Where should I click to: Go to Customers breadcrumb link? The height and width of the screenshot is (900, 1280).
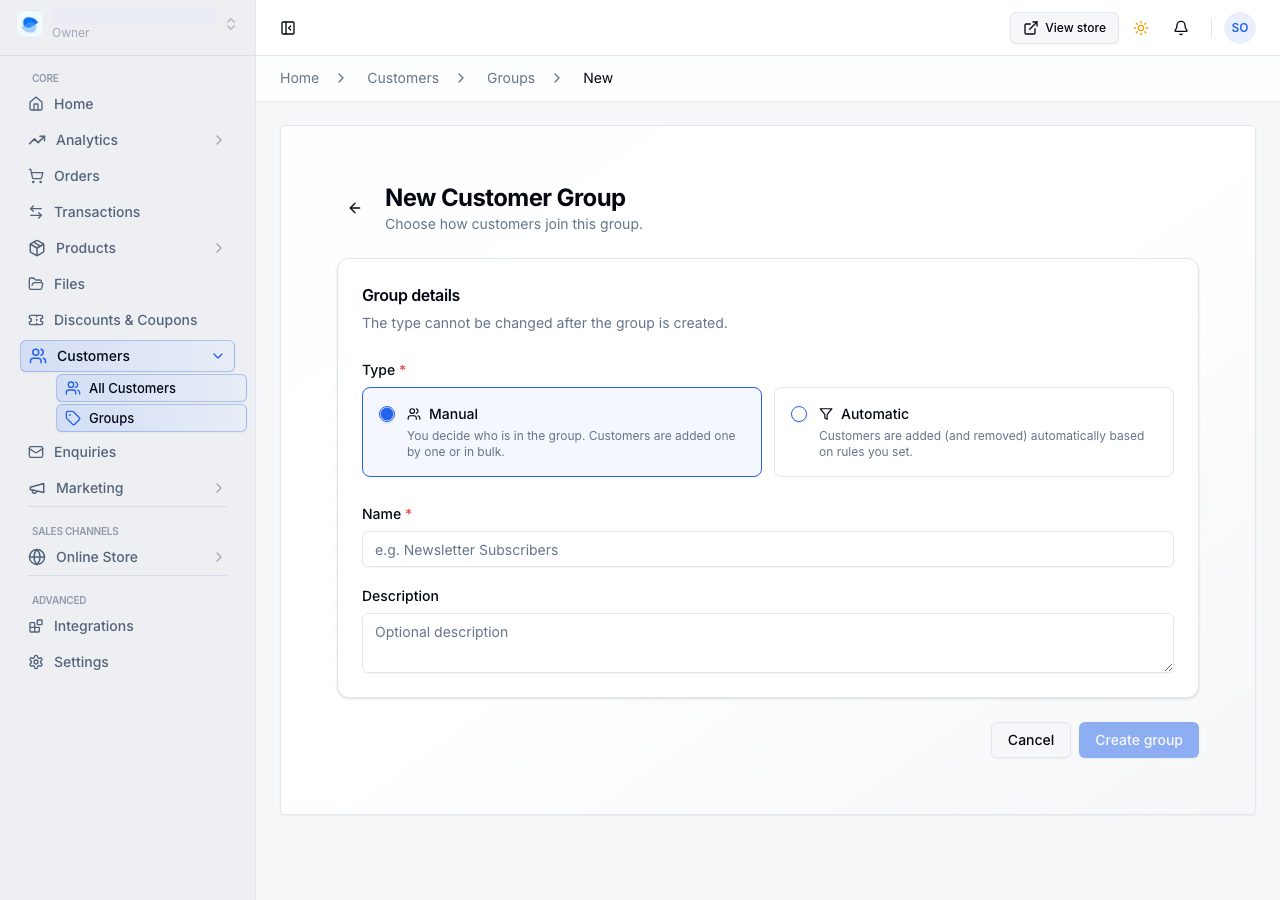403,78
